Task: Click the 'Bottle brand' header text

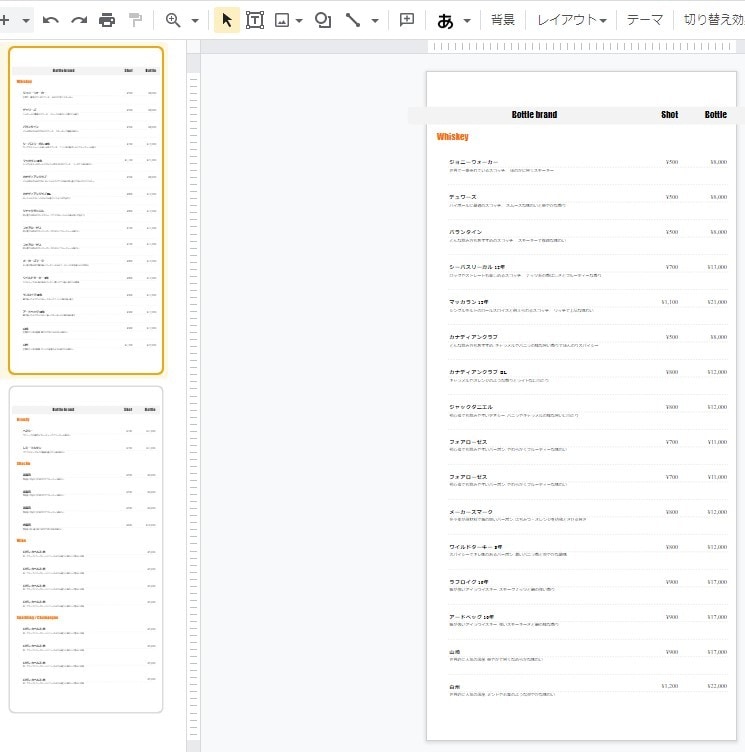Action: [x=534, y=115]
